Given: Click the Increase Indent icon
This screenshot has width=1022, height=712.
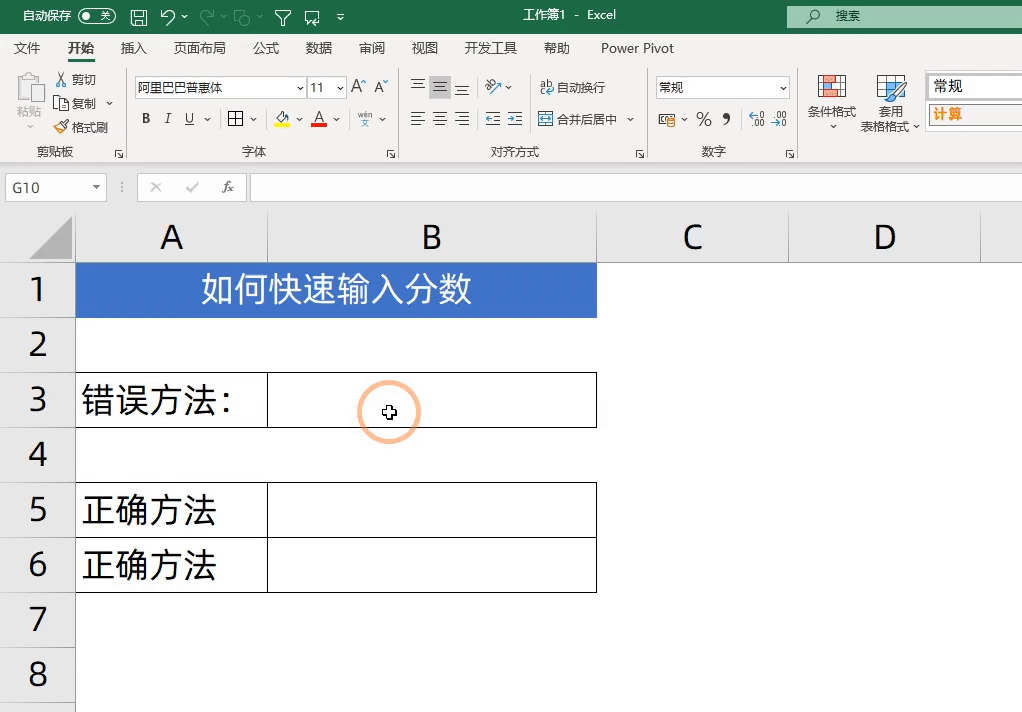Looking at the screenshot, I should [515, 119].
